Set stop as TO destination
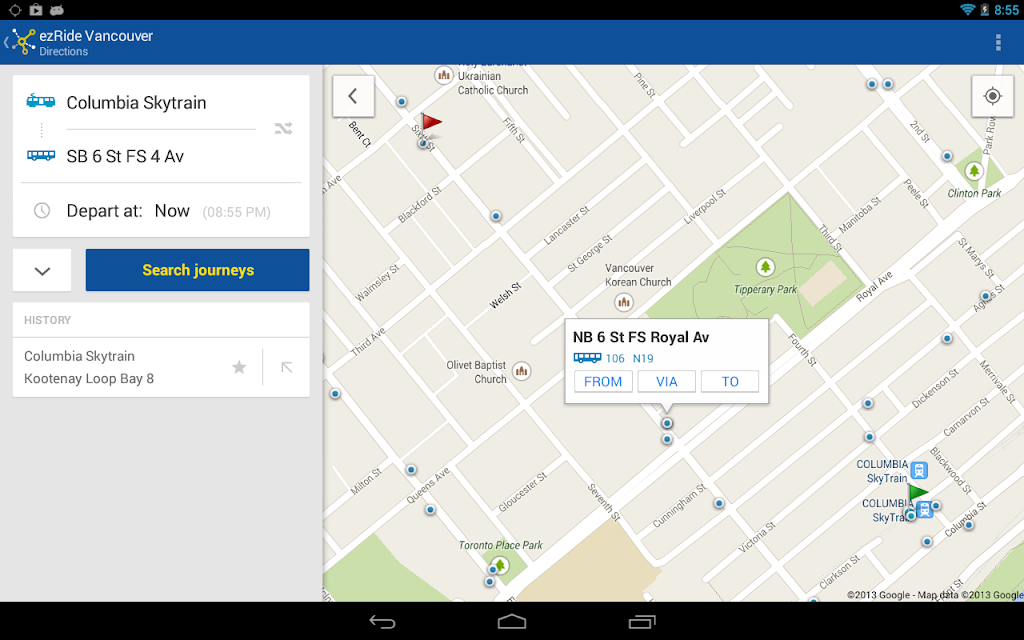 729,381
